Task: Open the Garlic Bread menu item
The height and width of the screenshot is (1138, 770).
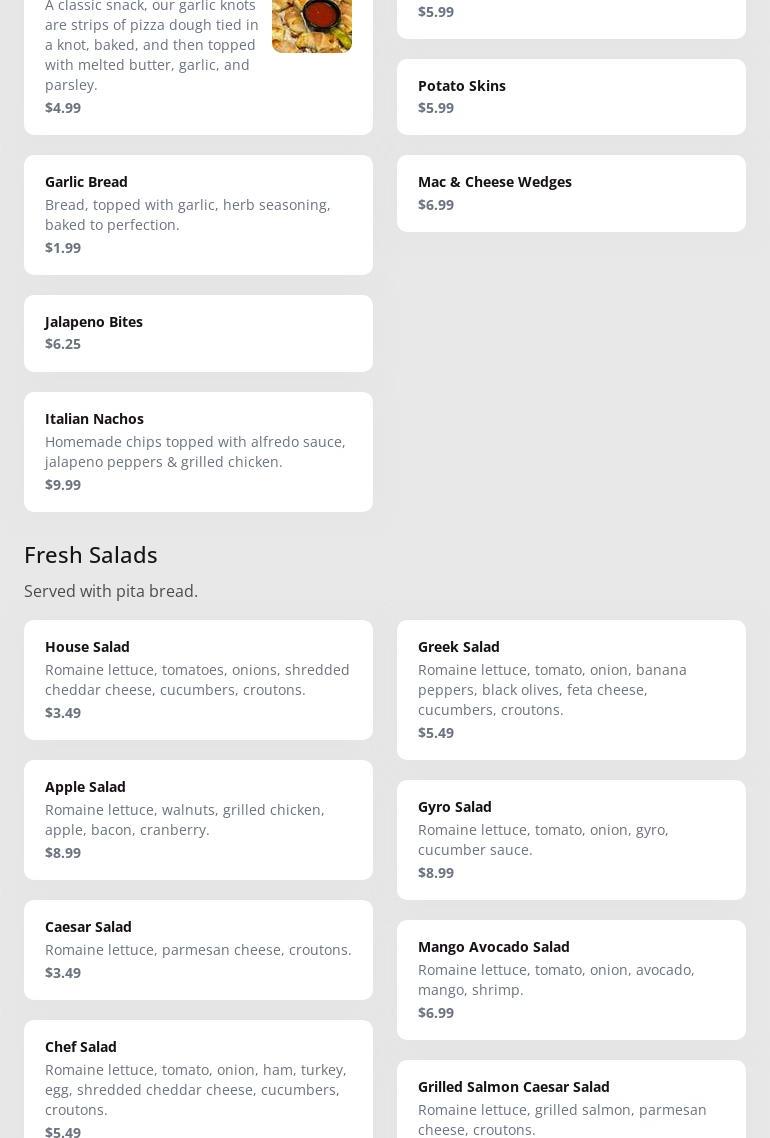Action: click(198, 214)
